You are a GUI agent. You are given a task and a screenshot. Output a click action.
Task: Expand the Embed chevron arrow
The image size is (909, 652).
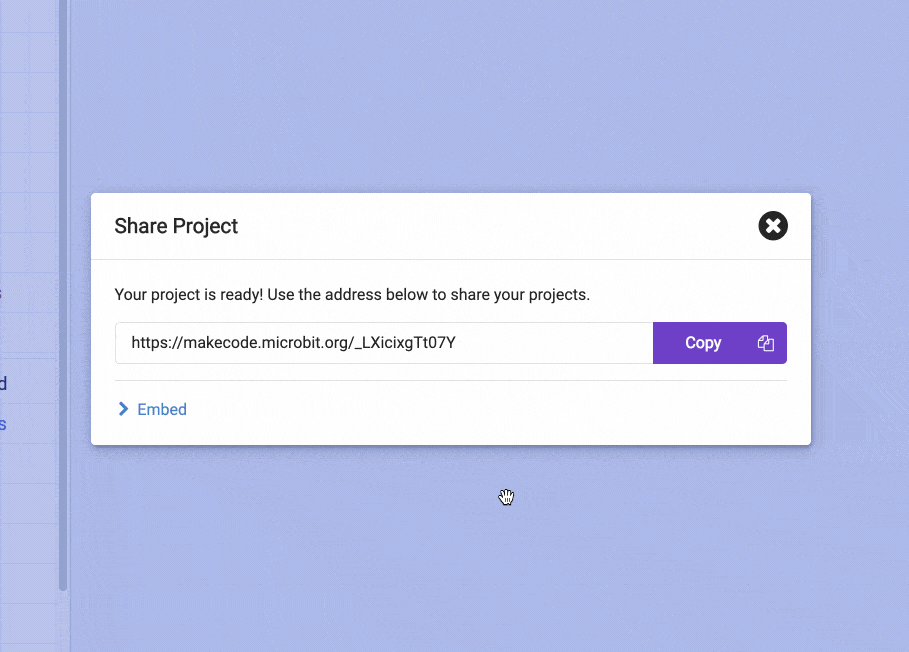(x=123, y=409)
